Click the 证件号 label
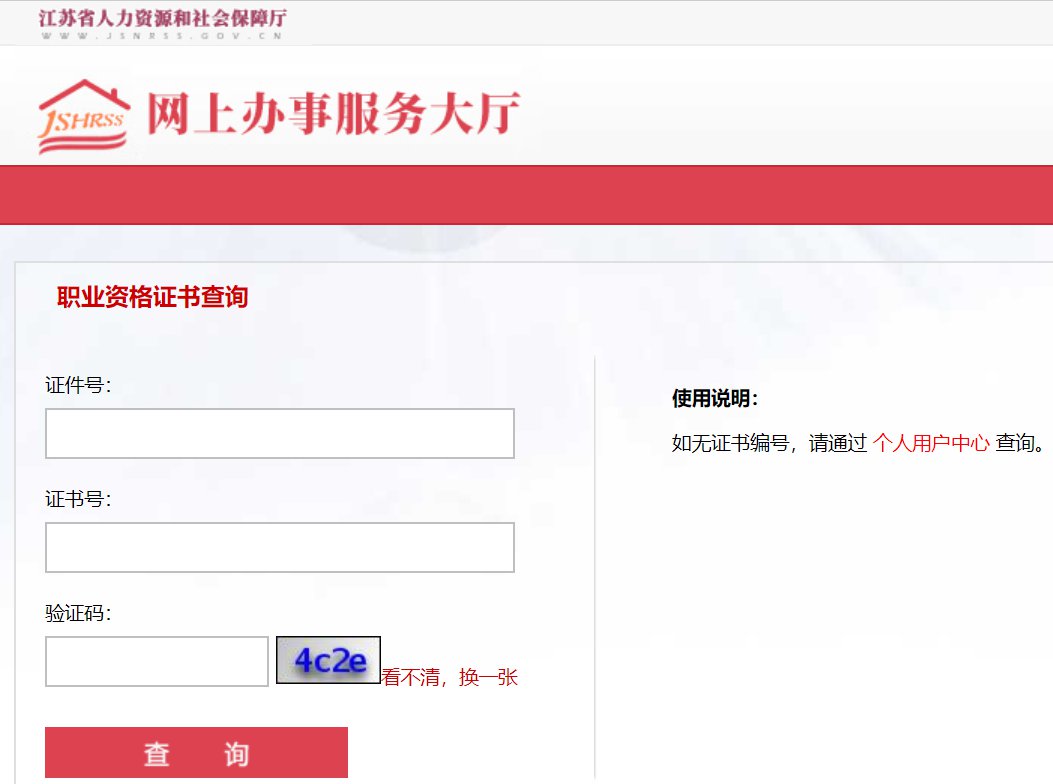1053x784 pixels. point(78,385)
